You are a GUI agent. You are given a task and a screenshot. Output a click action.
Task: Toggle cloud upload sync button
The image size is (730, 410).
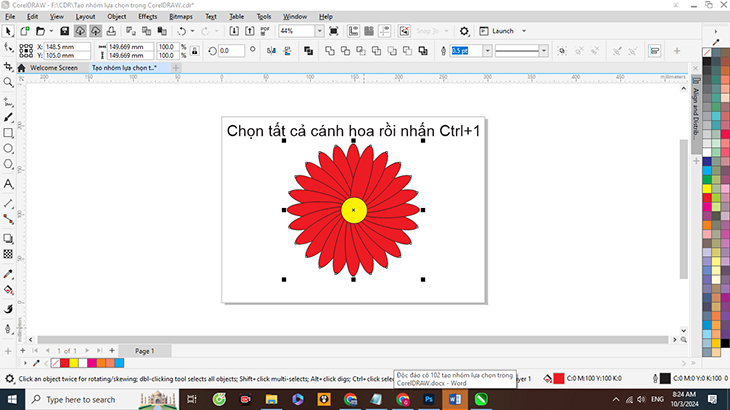95,31
